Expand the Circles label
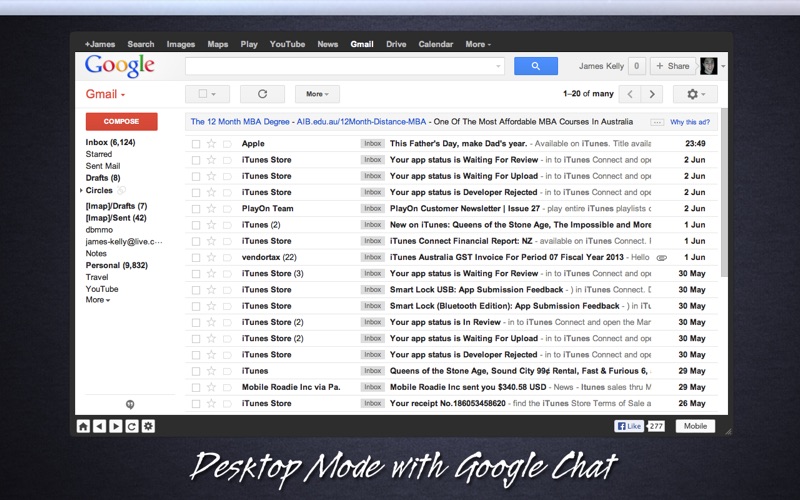Screen dimensions: 800x500 tap(81, 190)
